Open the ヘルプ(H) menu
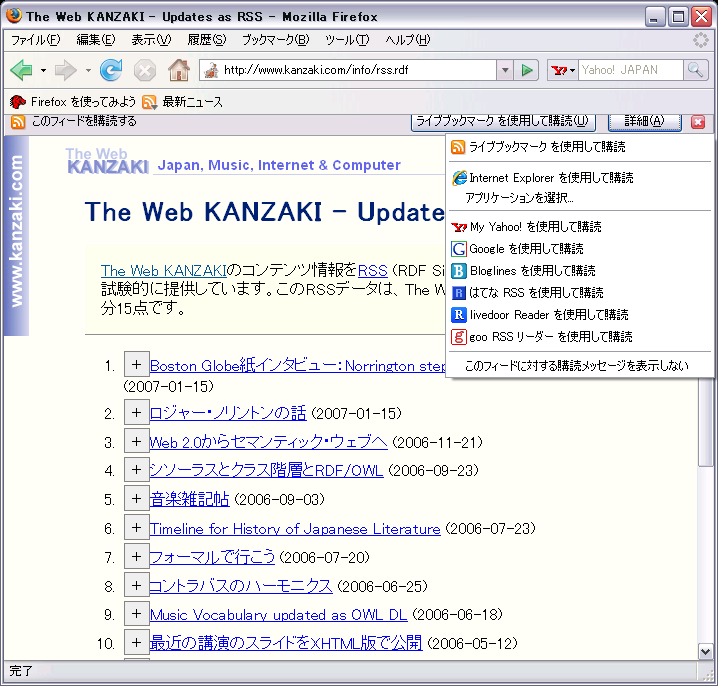This screenshot has width=718, height=686. [x=408, y=40]
